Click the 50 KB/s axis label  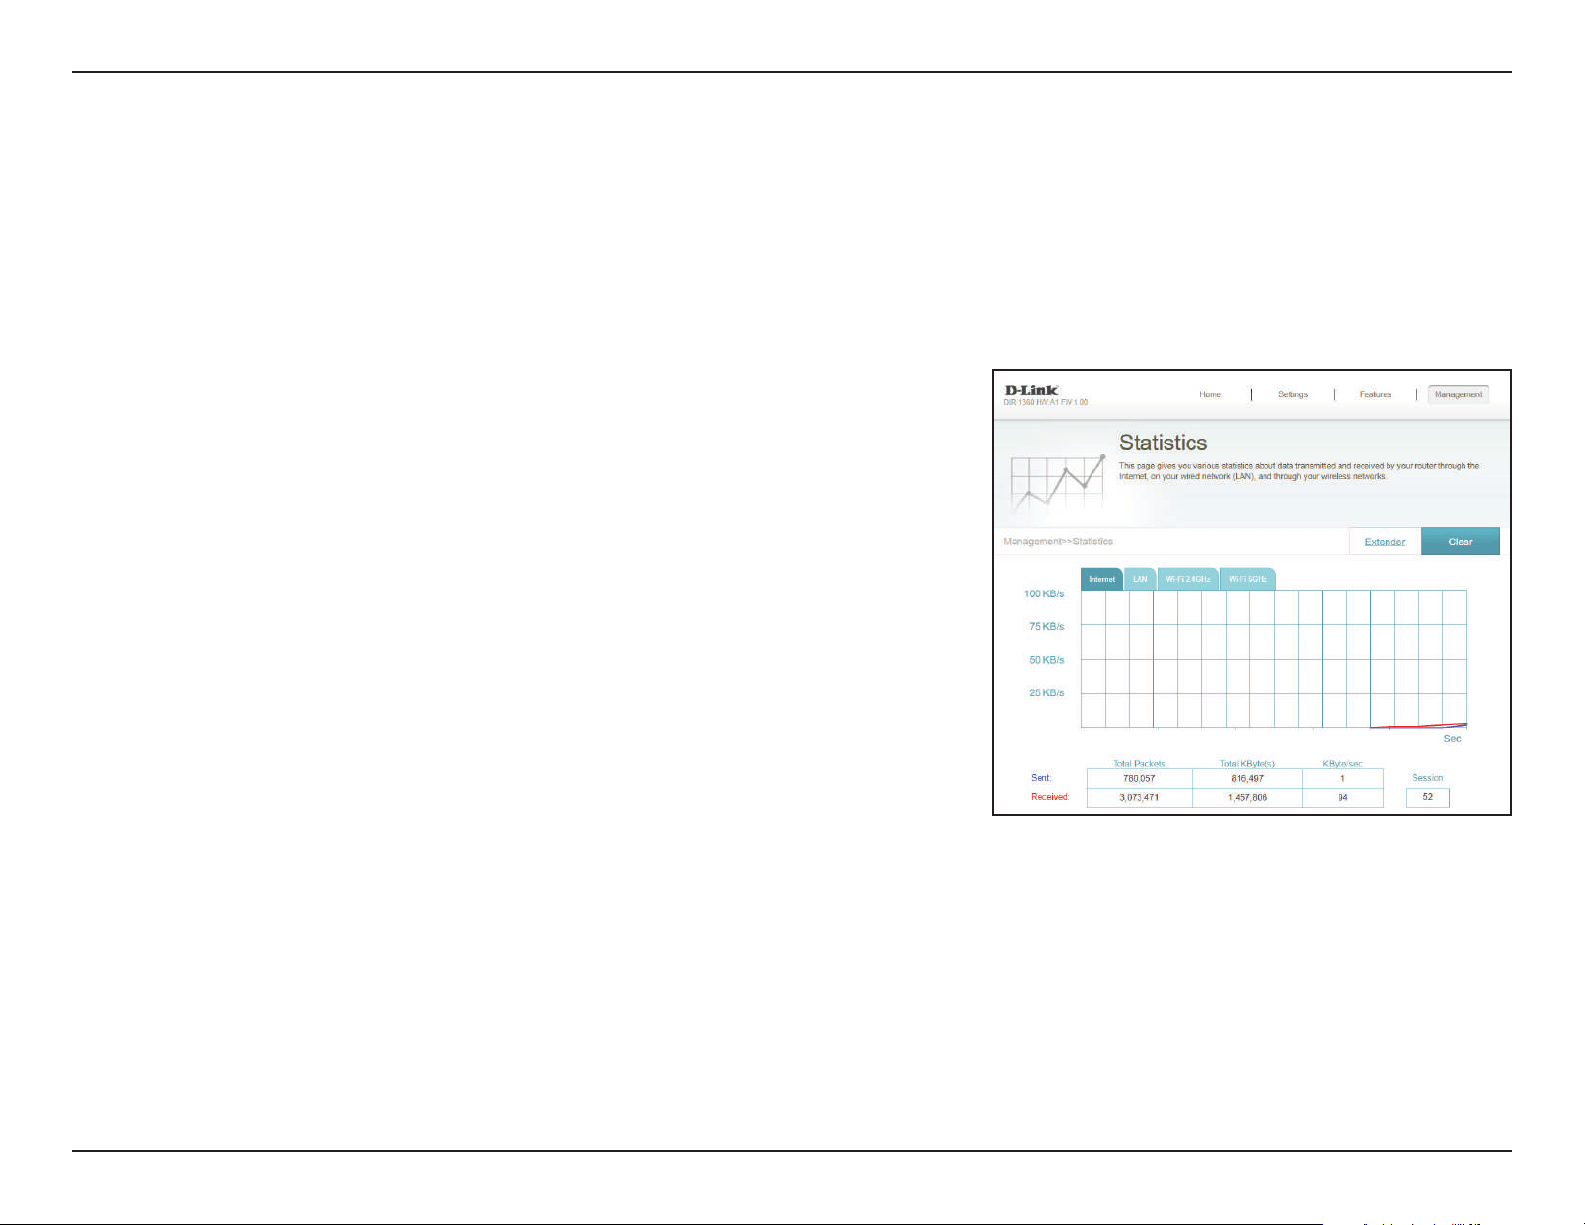[1047, 660]
